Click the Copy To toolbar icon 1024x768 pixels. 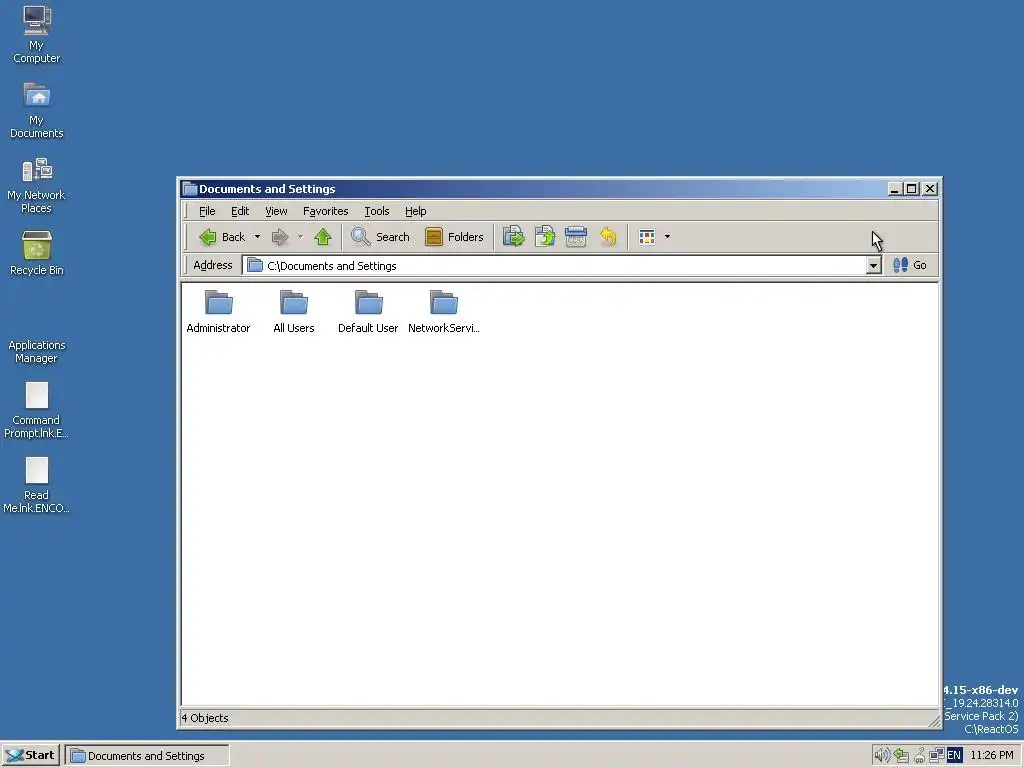545,236
